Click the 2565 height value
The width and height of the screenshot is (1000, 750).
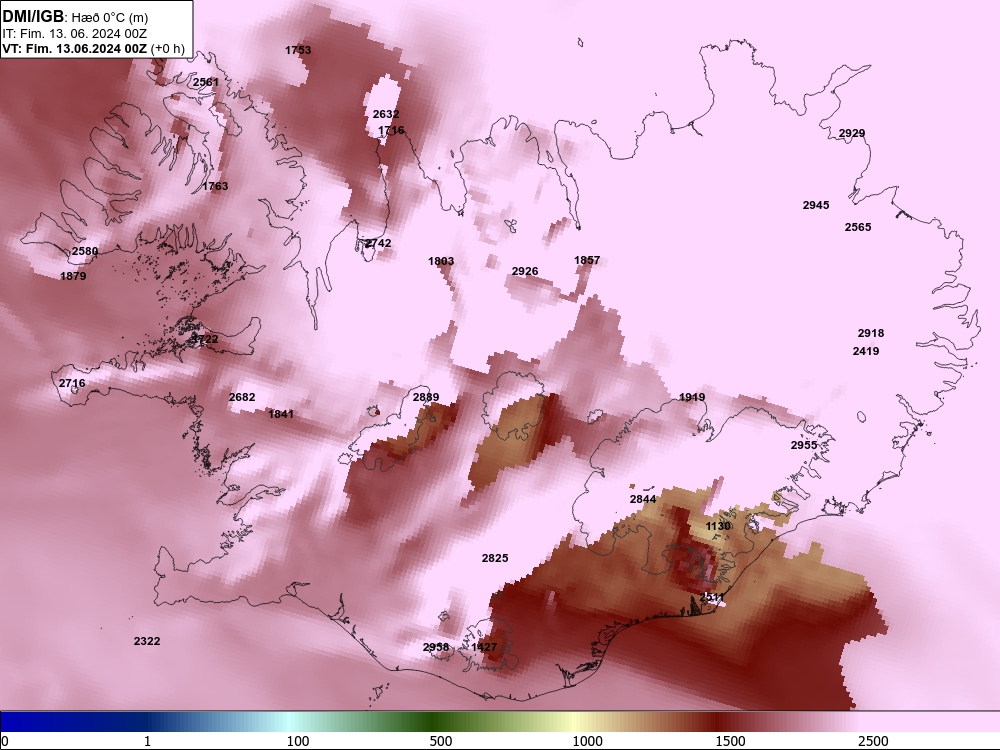[x=858, y=227]
